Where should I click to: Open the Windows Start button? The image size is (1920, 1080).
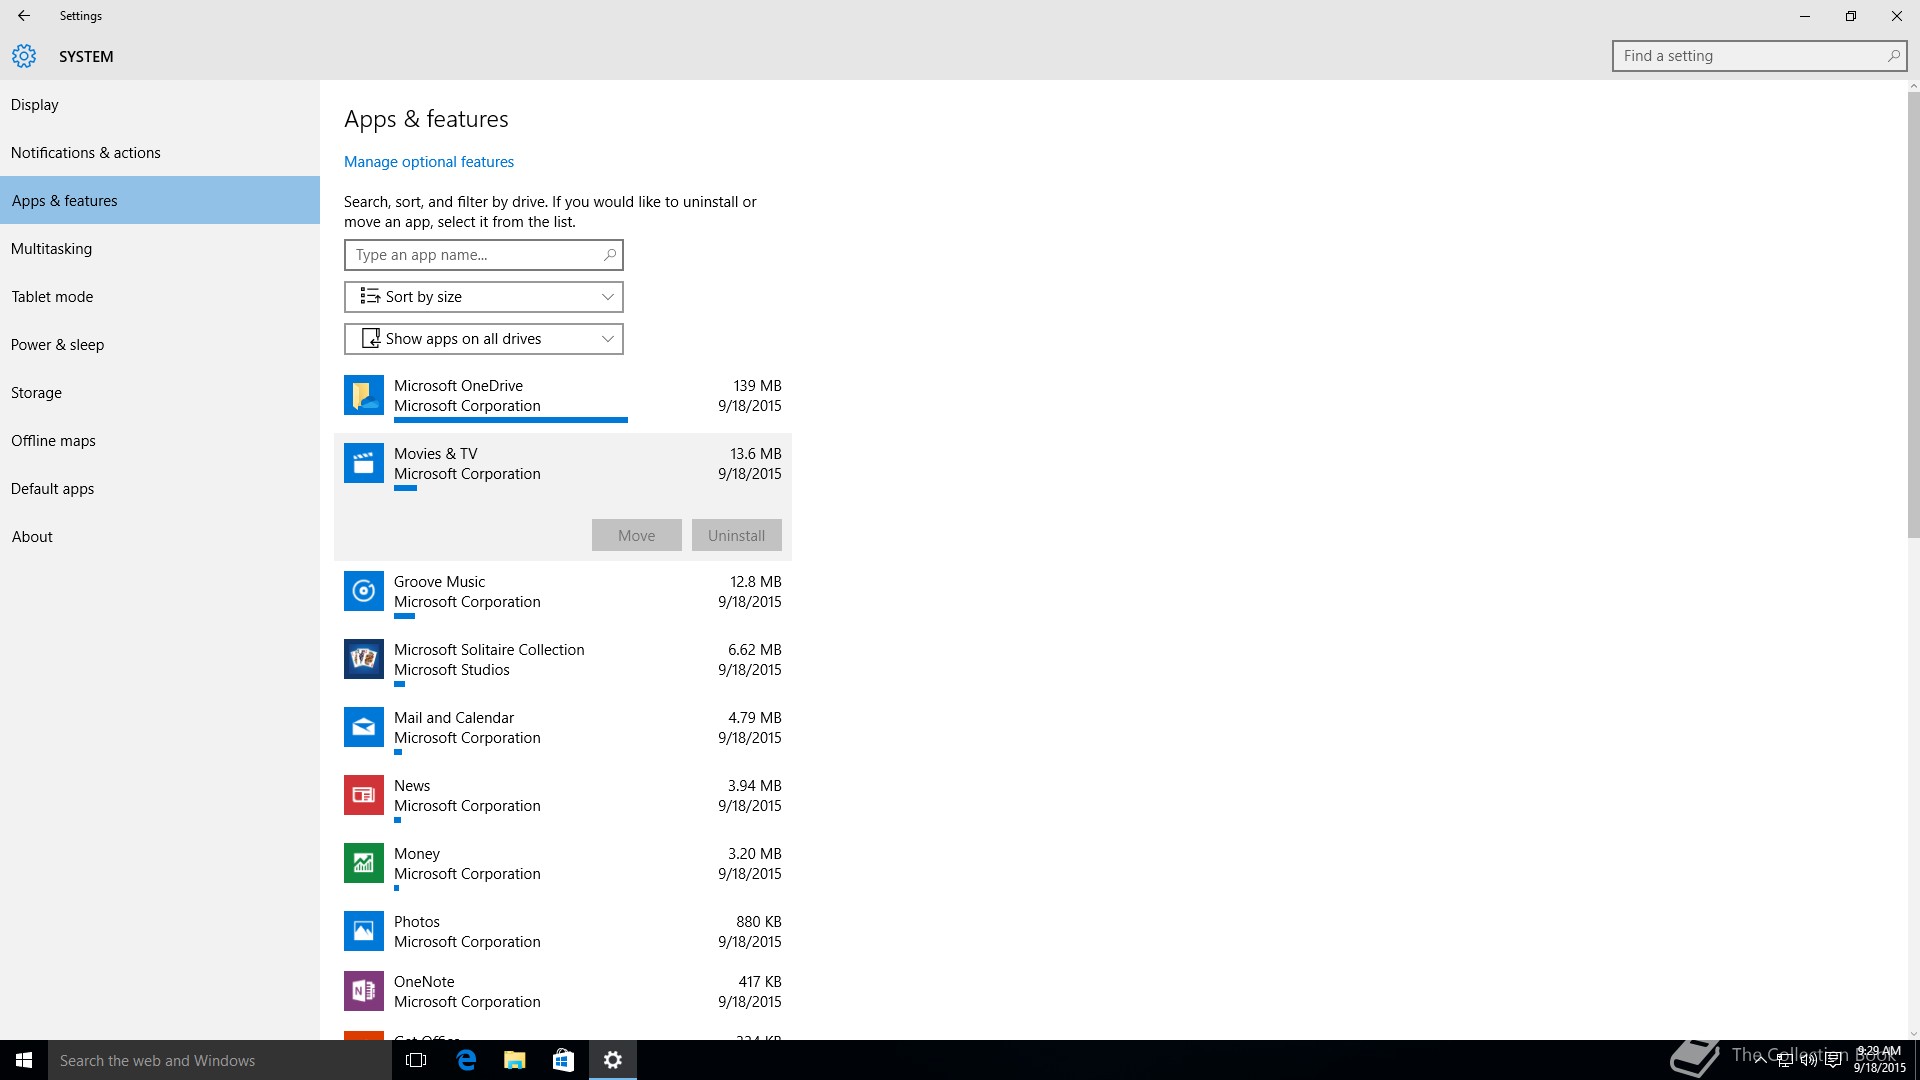click(24, 1060)
